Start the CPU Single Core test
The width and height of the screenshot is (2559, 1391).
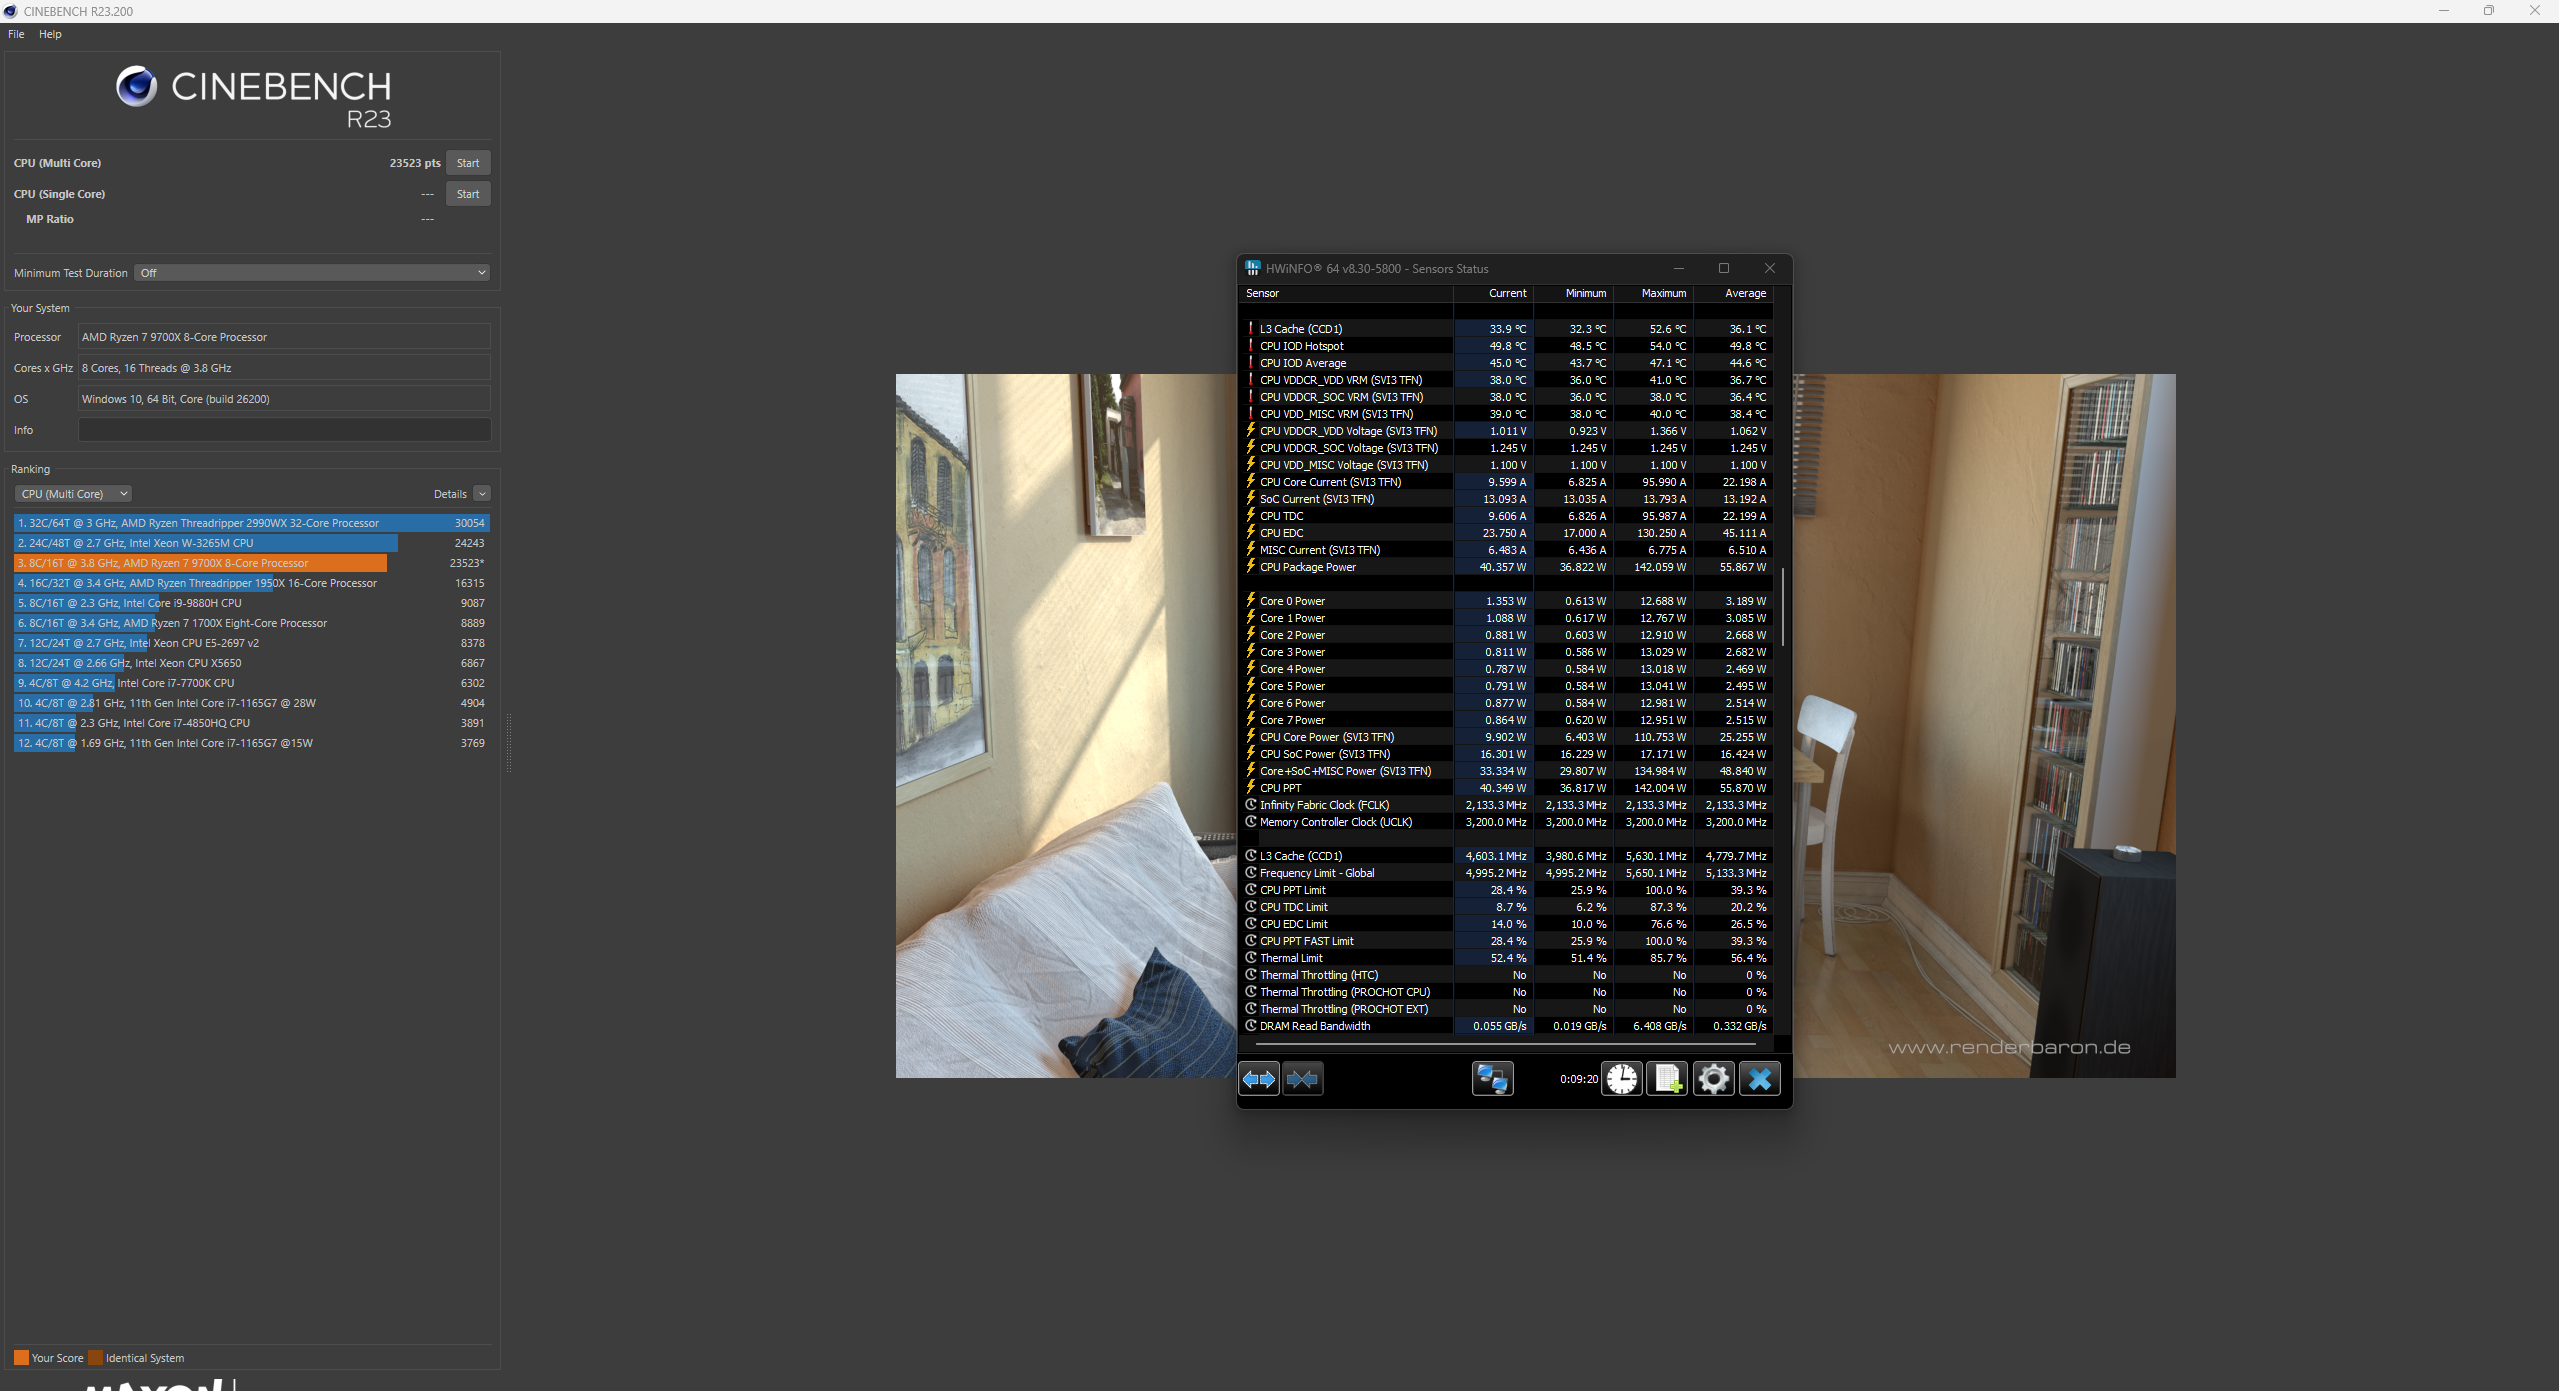click(468, 194)
